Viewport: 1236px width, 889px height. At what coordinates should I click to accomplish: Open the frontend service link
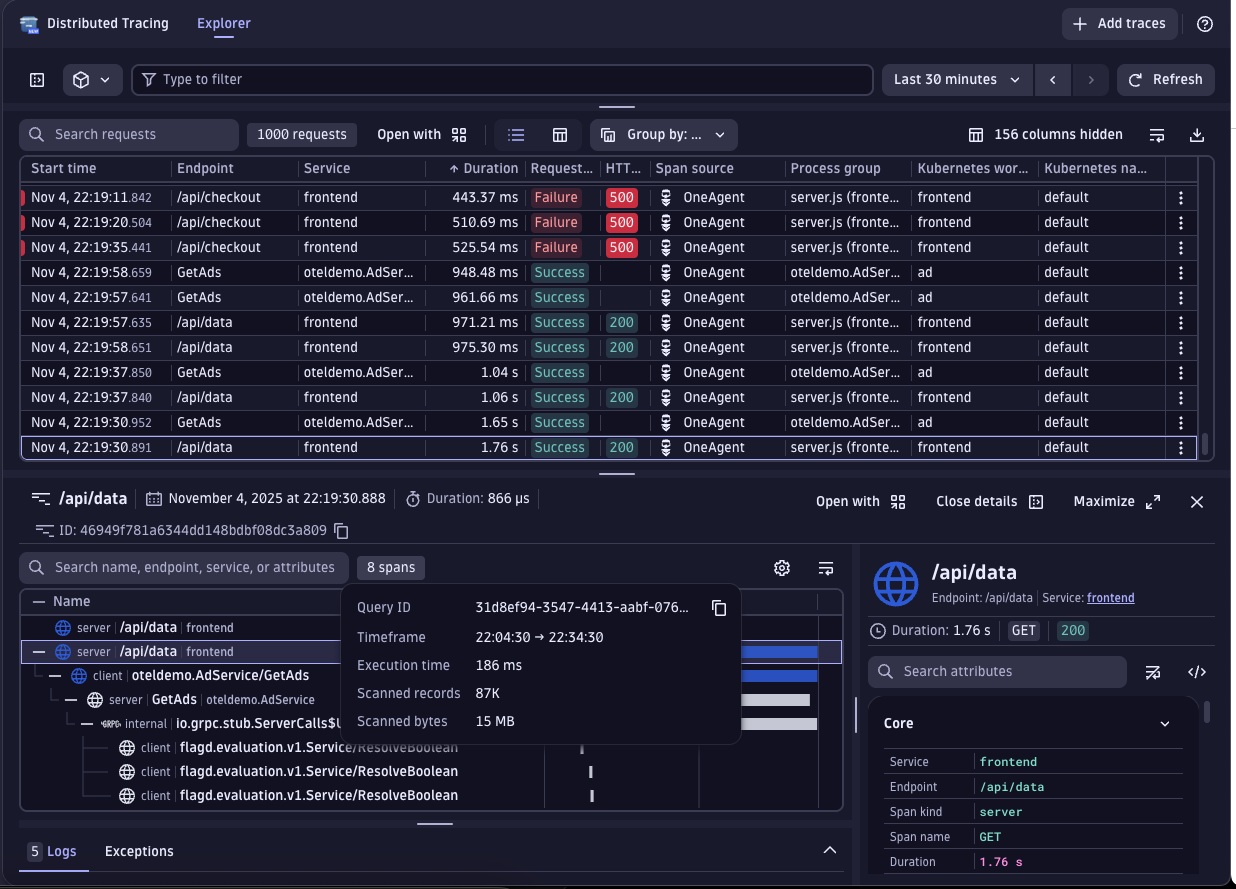pos(1110,597)
